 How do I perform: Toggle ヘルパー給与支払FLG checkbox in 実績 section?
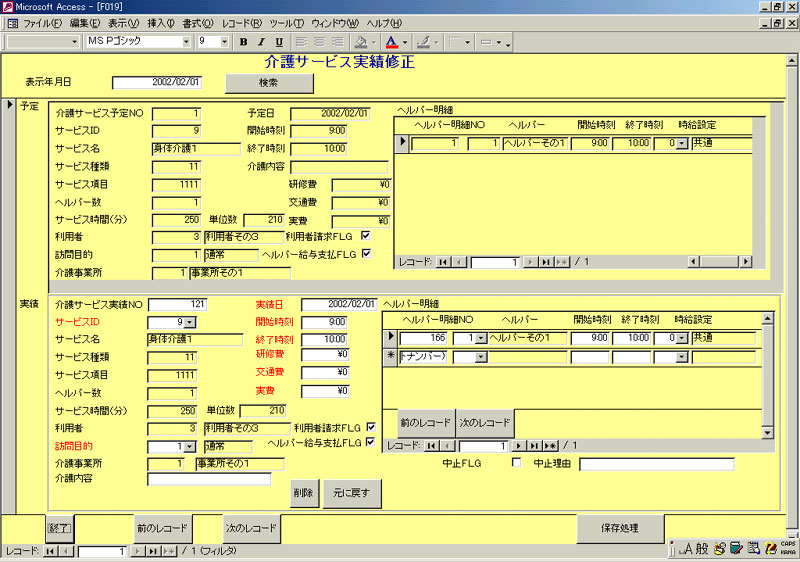371,442
